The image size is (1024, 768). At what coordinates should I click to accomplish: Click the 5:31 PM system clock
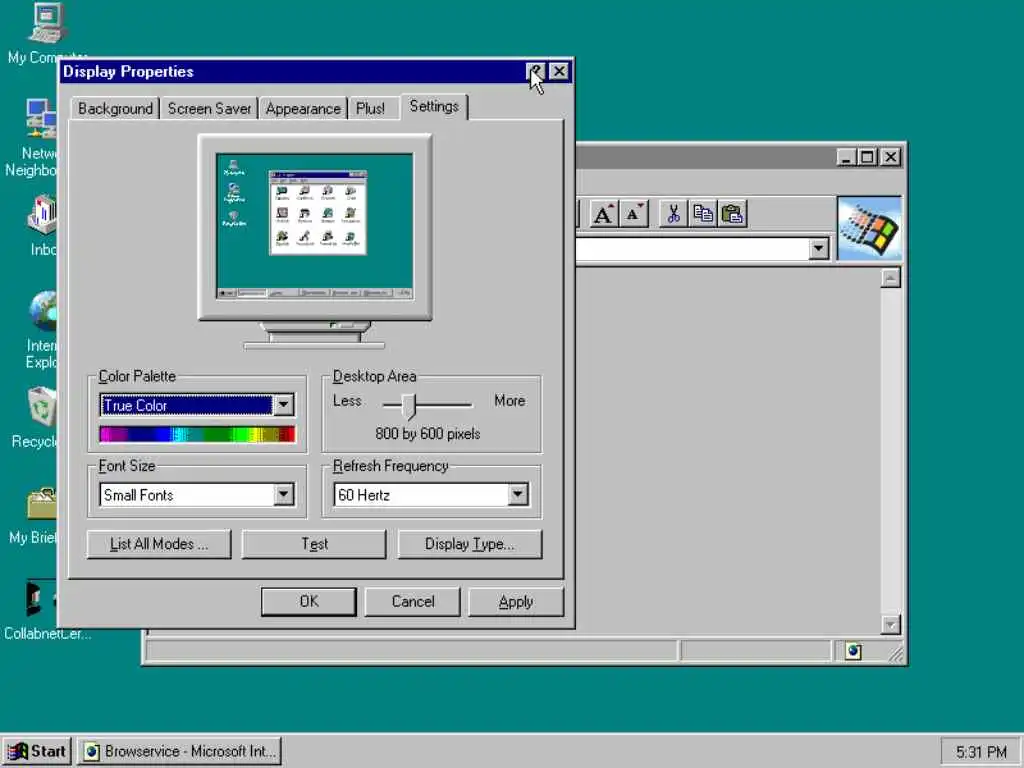pyautogui.click(x=981, y=752)
